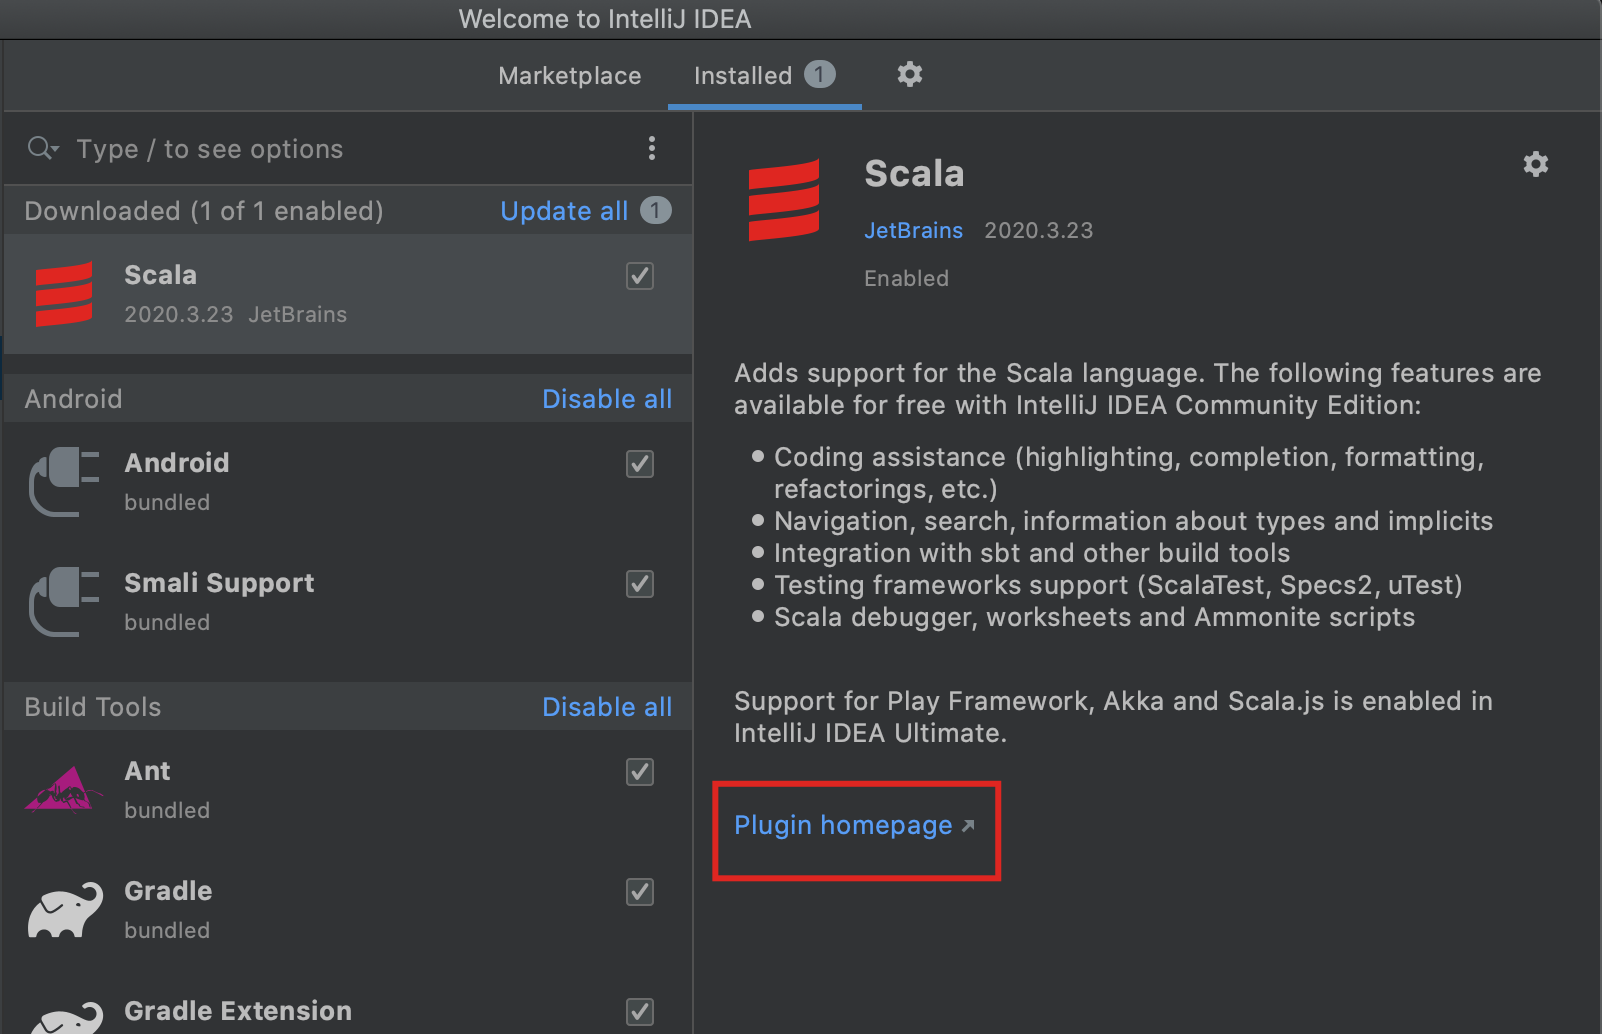
Task: Toggle the Scala plugin checkbox
Action: pos(640,276)
